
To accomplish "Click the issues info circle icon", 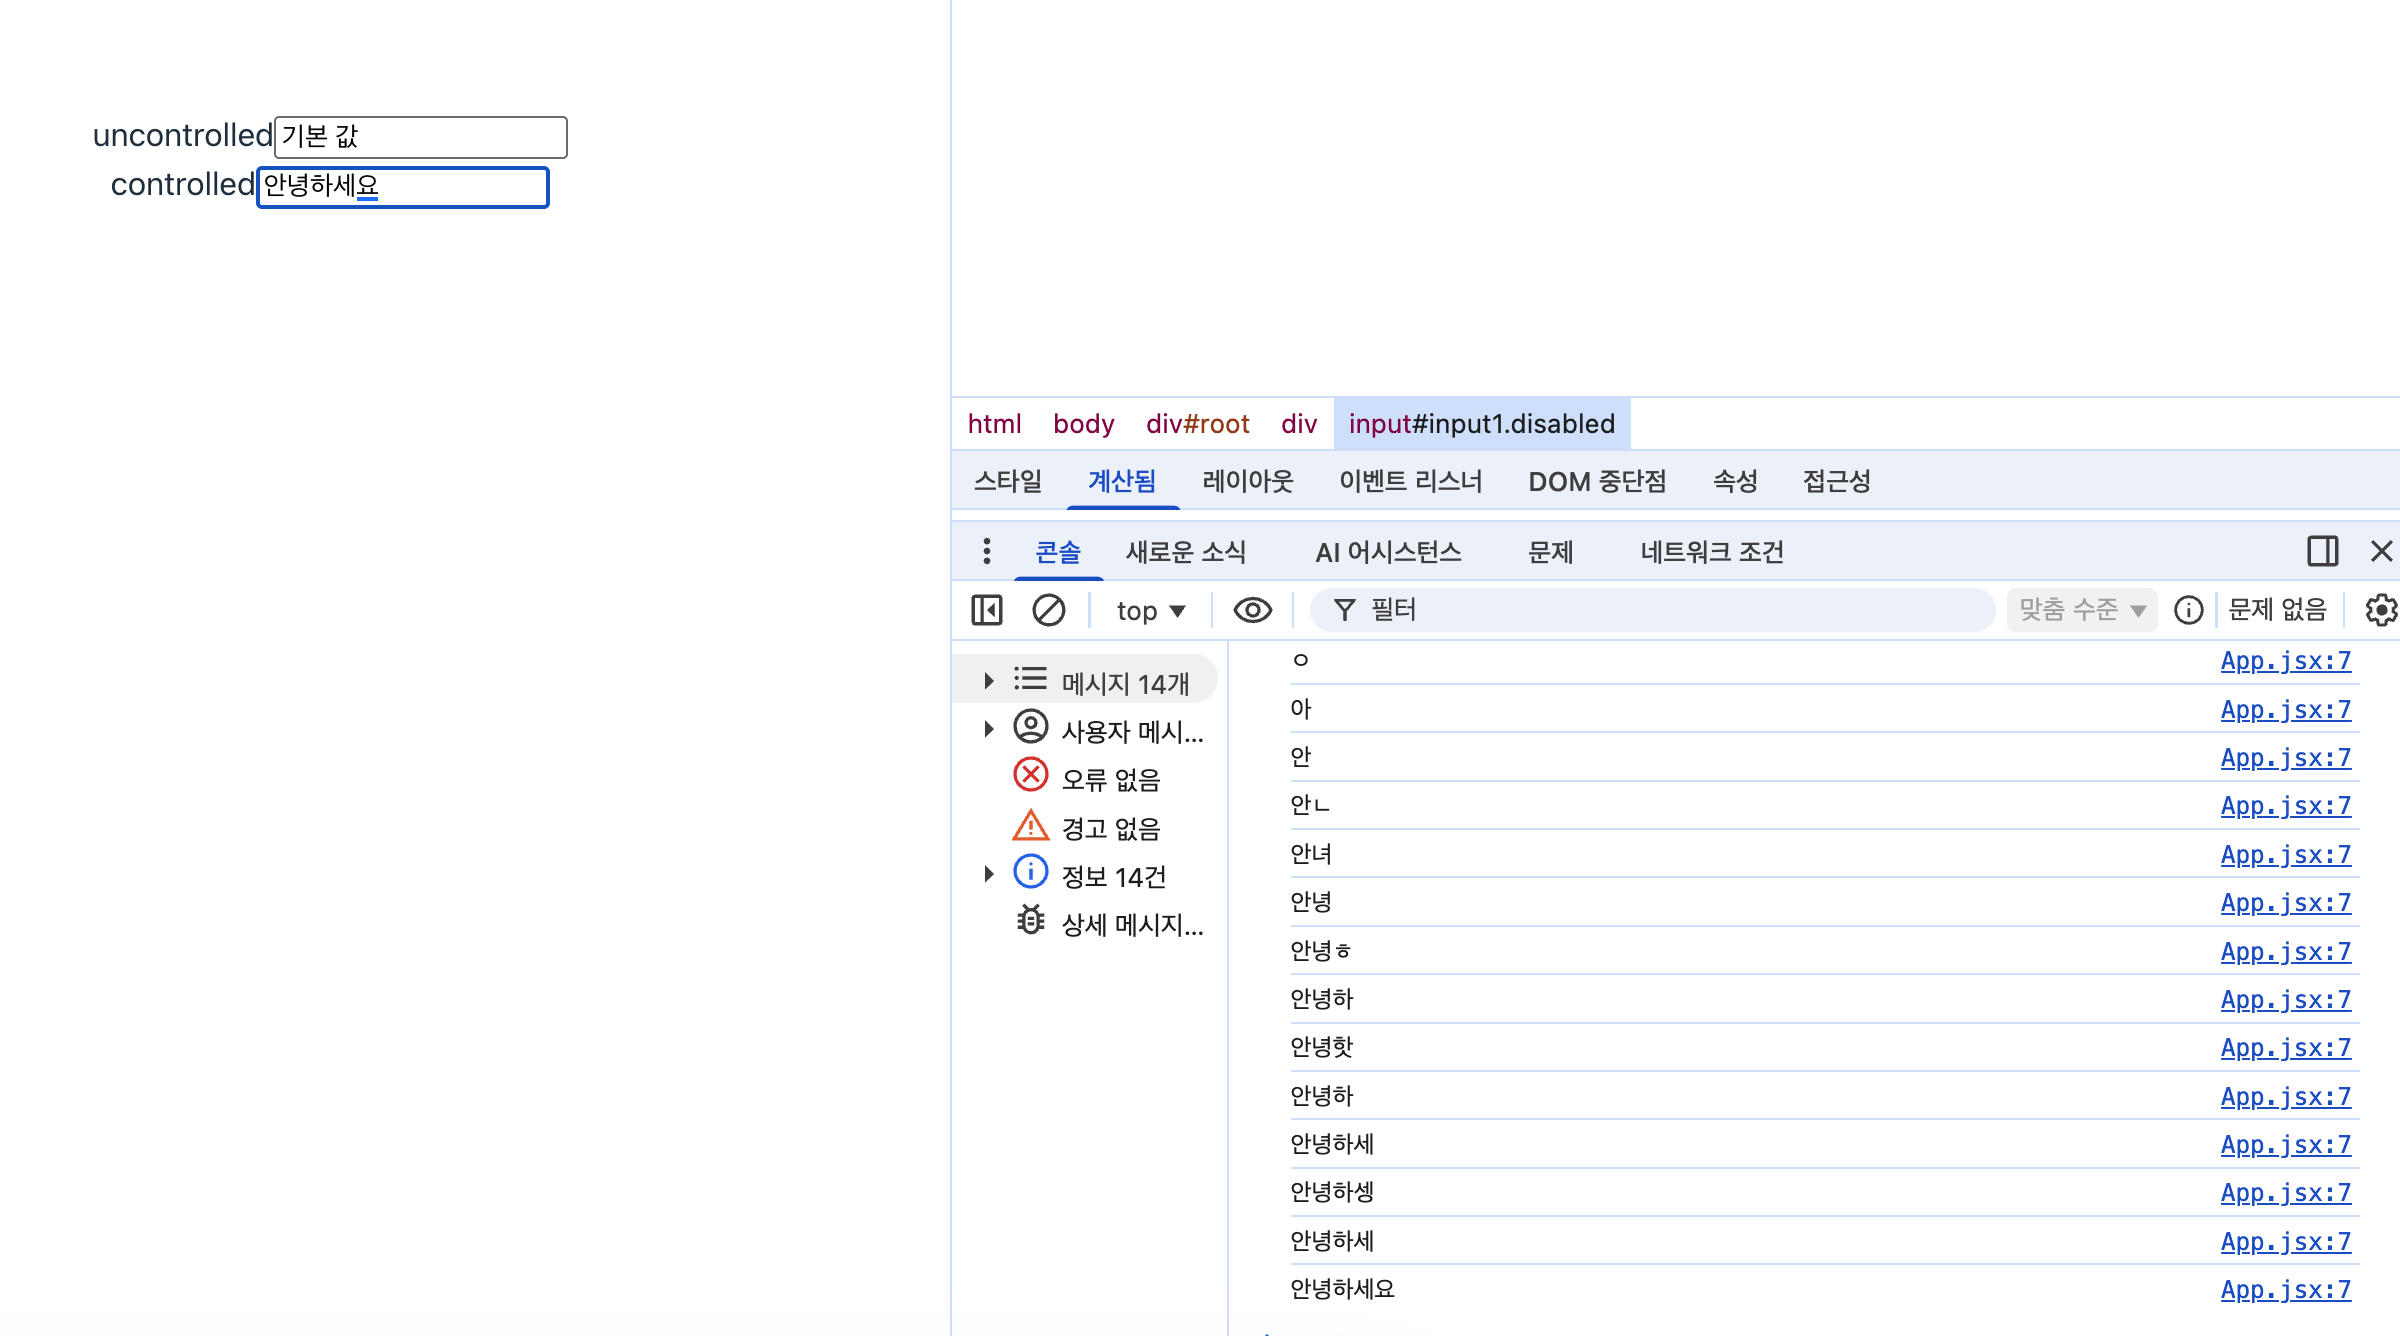I will [2188, 610].
